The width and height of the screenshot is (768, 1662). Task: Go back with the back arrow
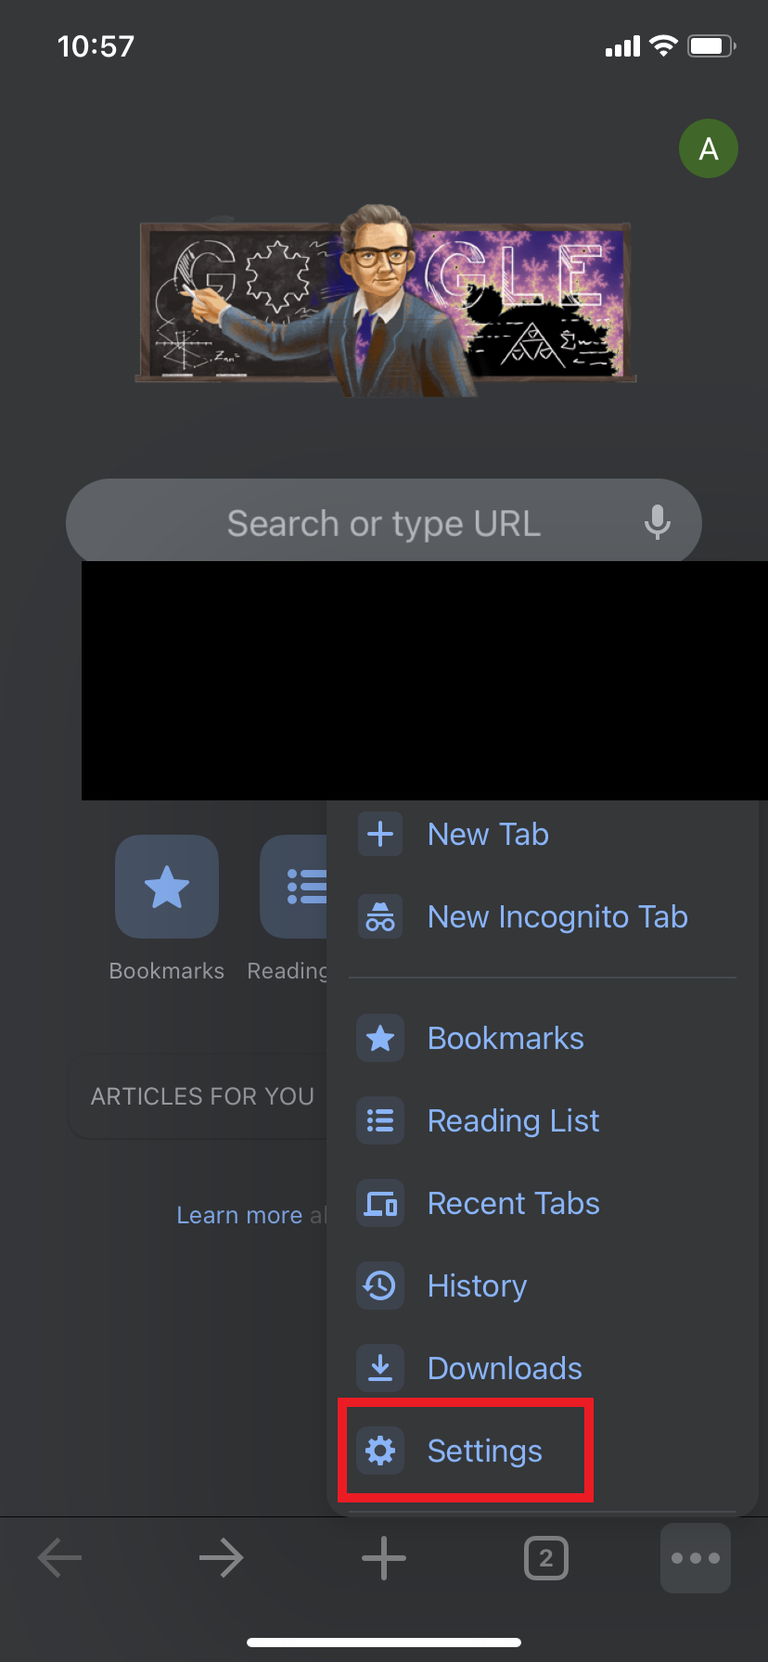pyautogui.click(x=60, y=1557)
